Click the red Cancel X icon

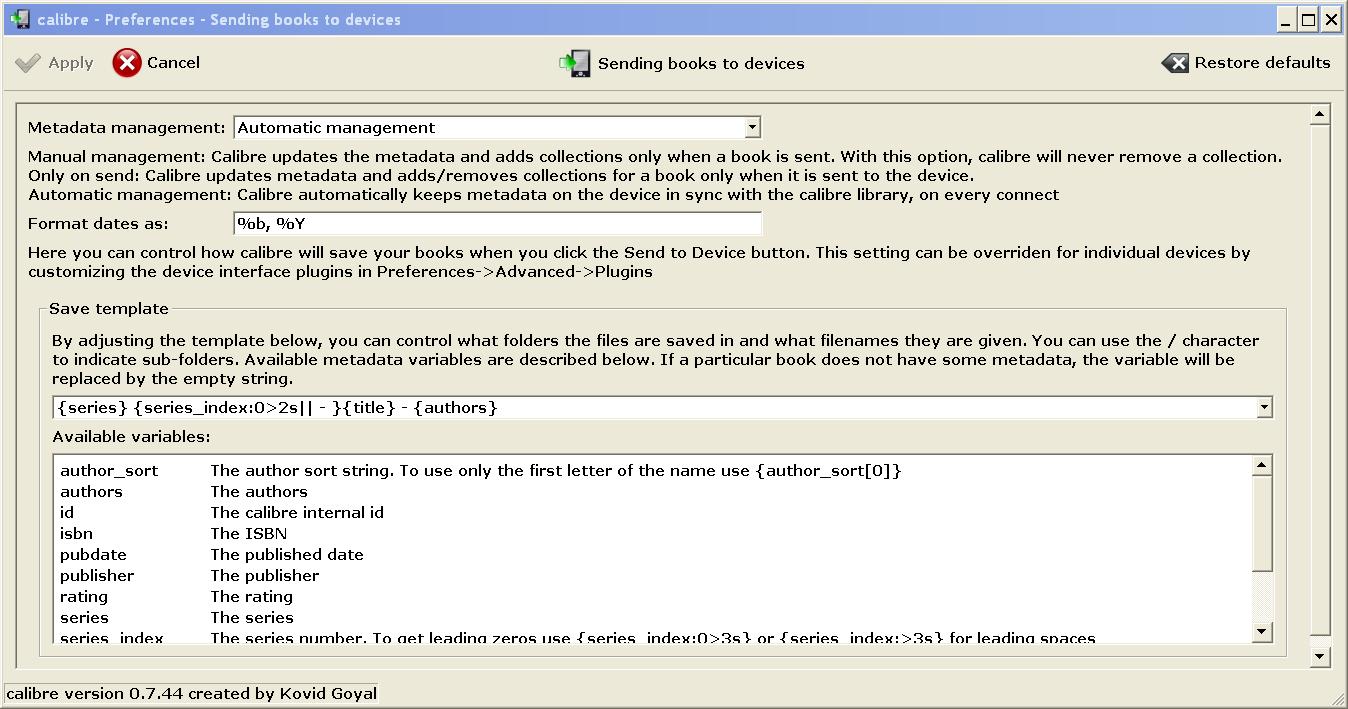[x=127, y=63]
